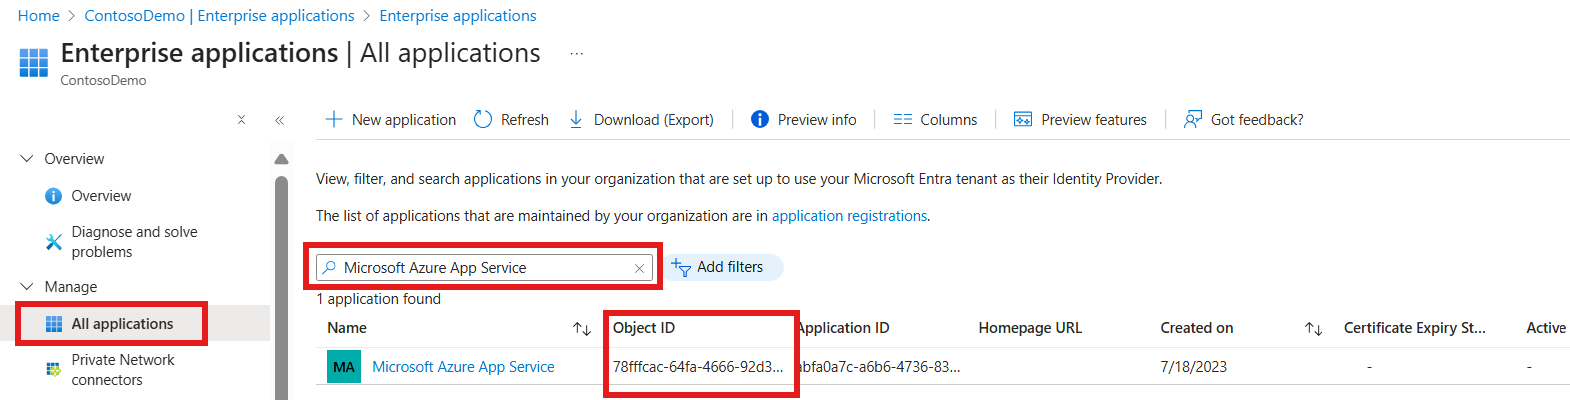Click sidebar scrollbar up arrow
This screenshot has width=1570, height=400.
(x=281, y=159)
